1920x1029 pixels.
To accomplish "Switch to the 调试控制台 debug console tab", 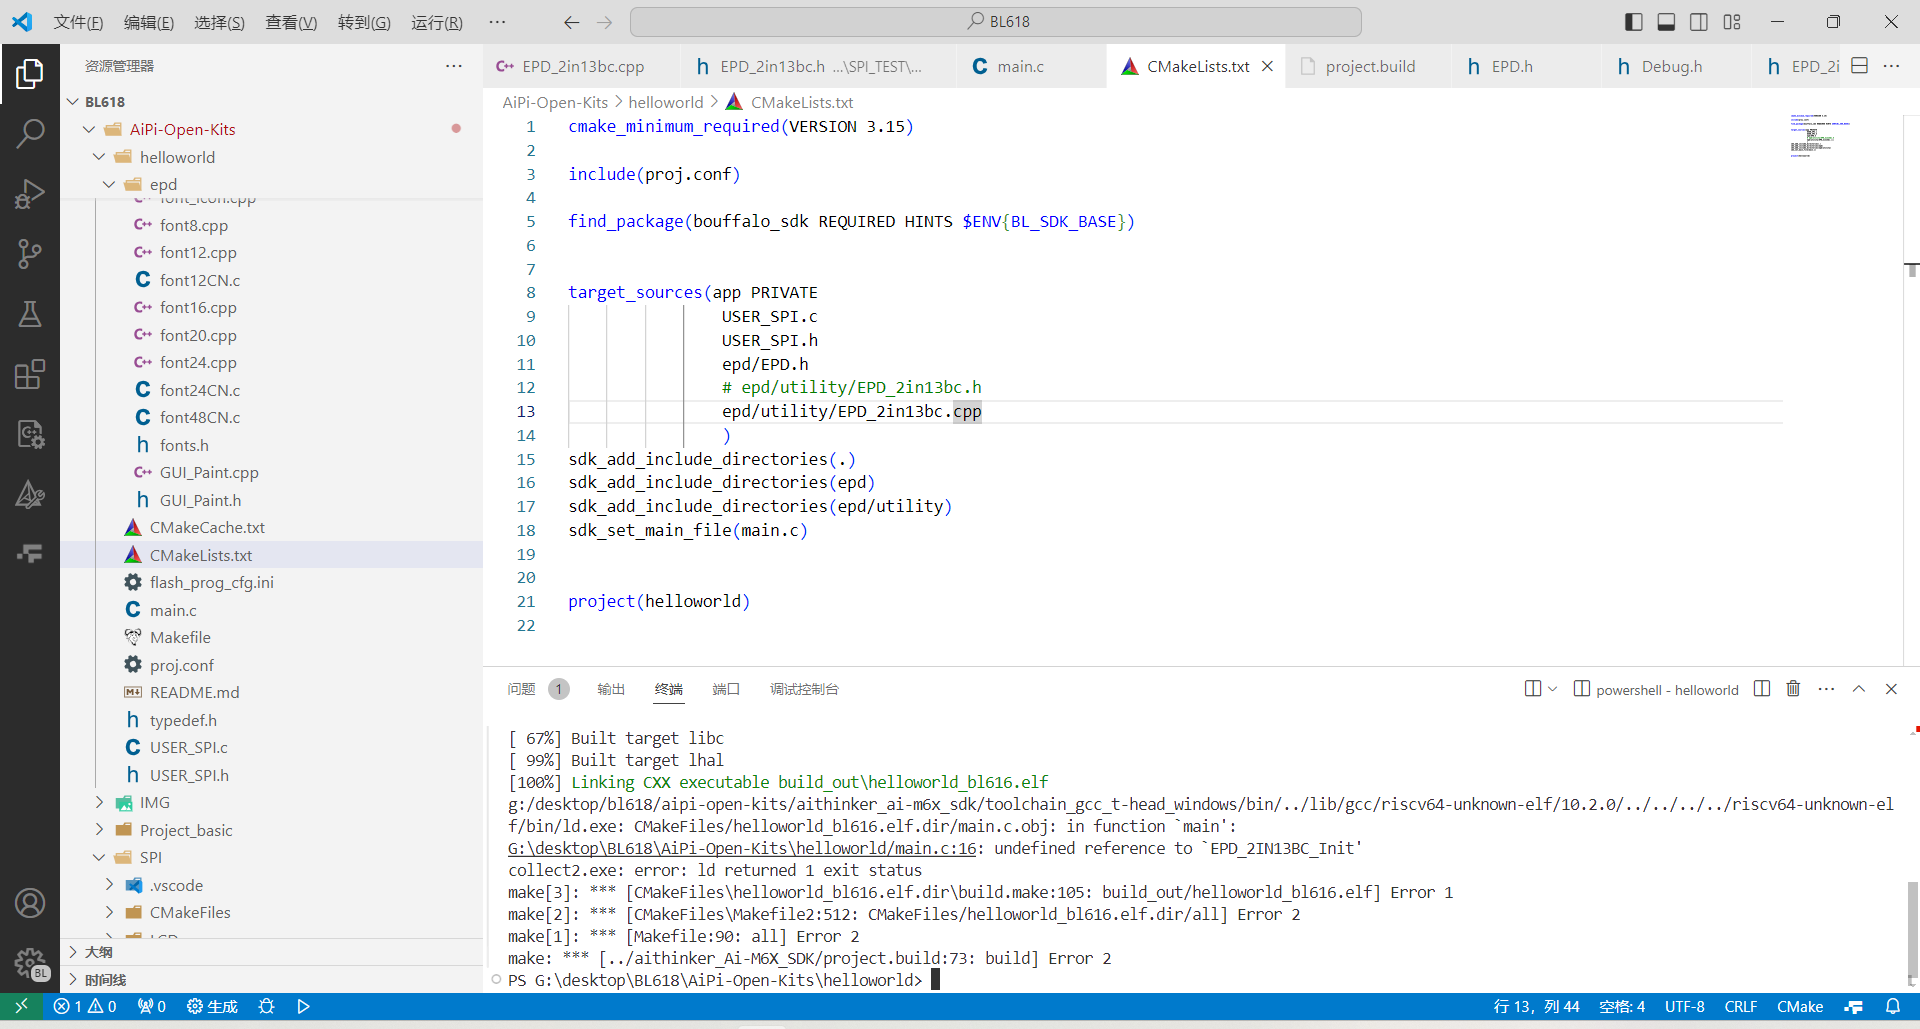I will [x=804, y=689].
